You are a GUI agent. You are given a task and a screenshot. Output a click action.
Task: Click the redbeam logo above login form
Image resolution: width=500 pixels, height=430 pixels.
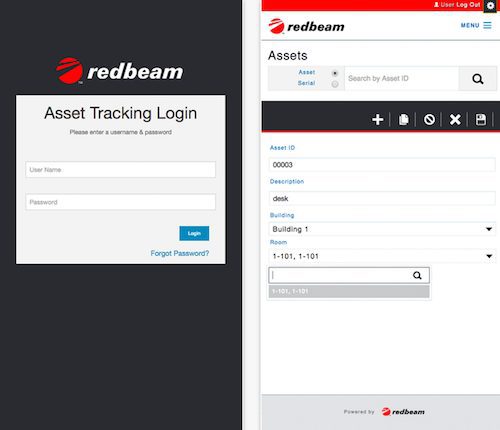pyautogui.click(x=120, y=71)
